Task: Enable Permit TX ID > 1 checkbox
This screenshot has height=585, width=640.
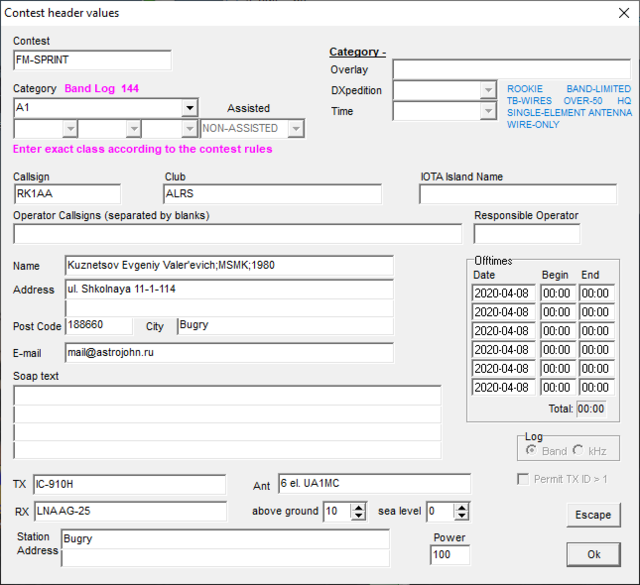Action: 523,479
